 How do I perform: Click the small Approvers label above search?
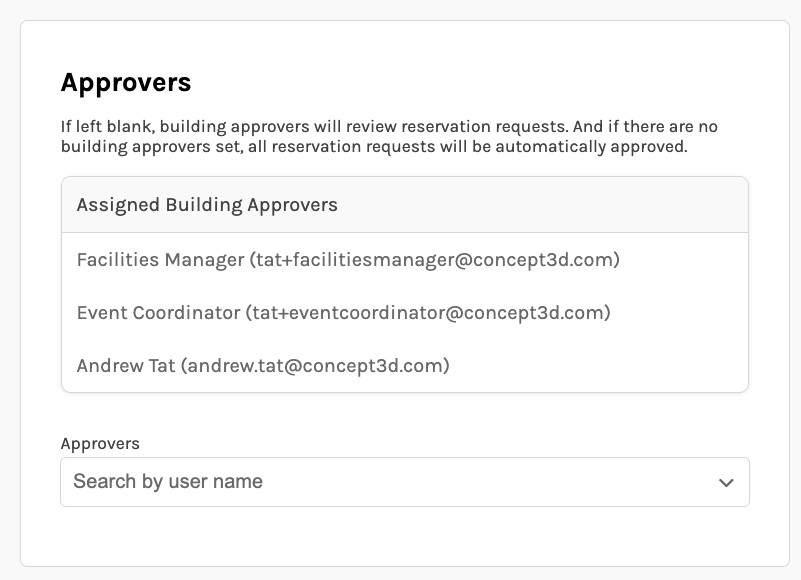[x=100, y=443]
